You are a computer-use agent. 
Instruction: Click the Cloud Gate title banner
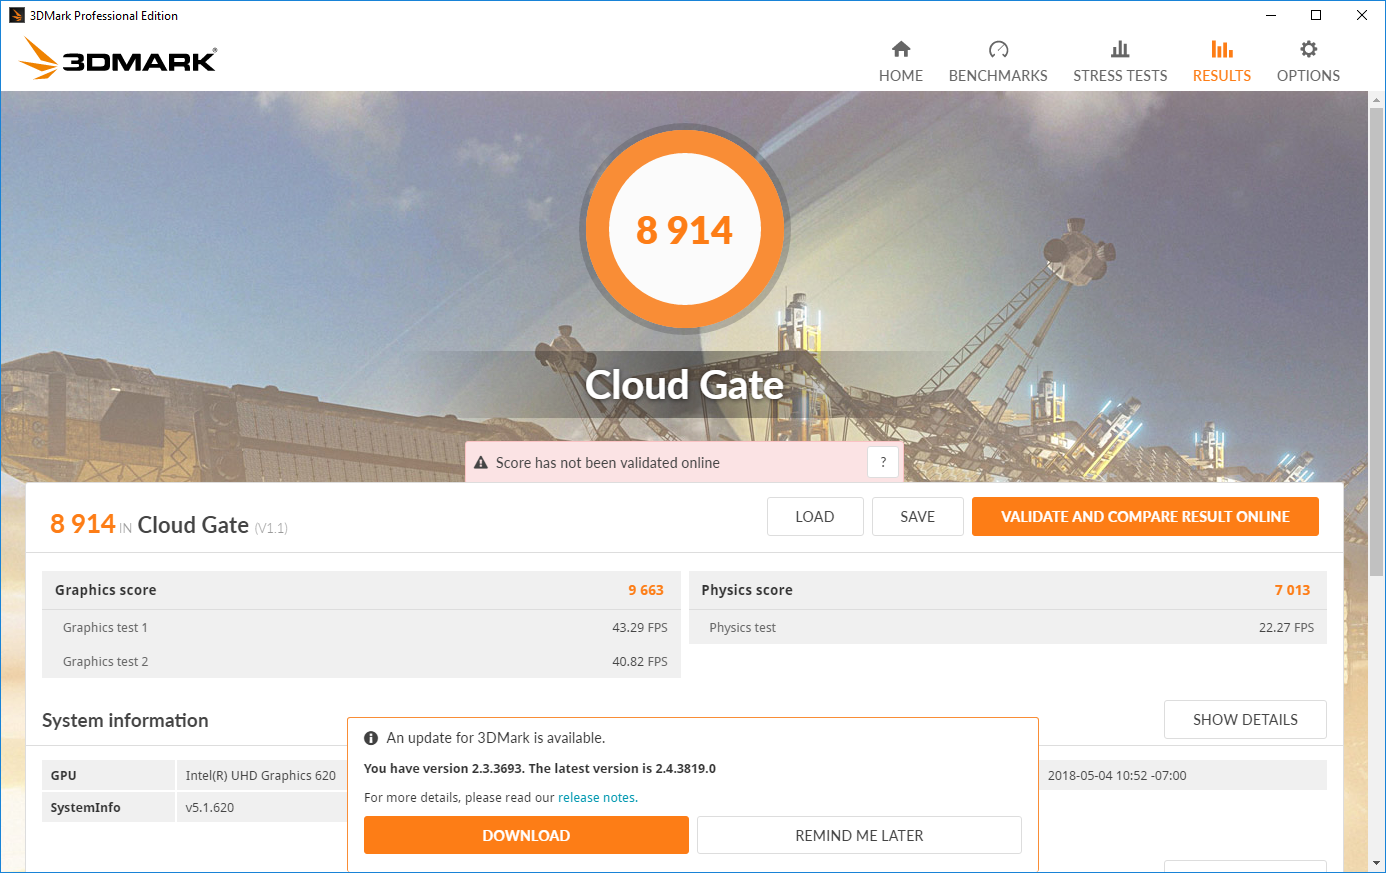(684, 385)
